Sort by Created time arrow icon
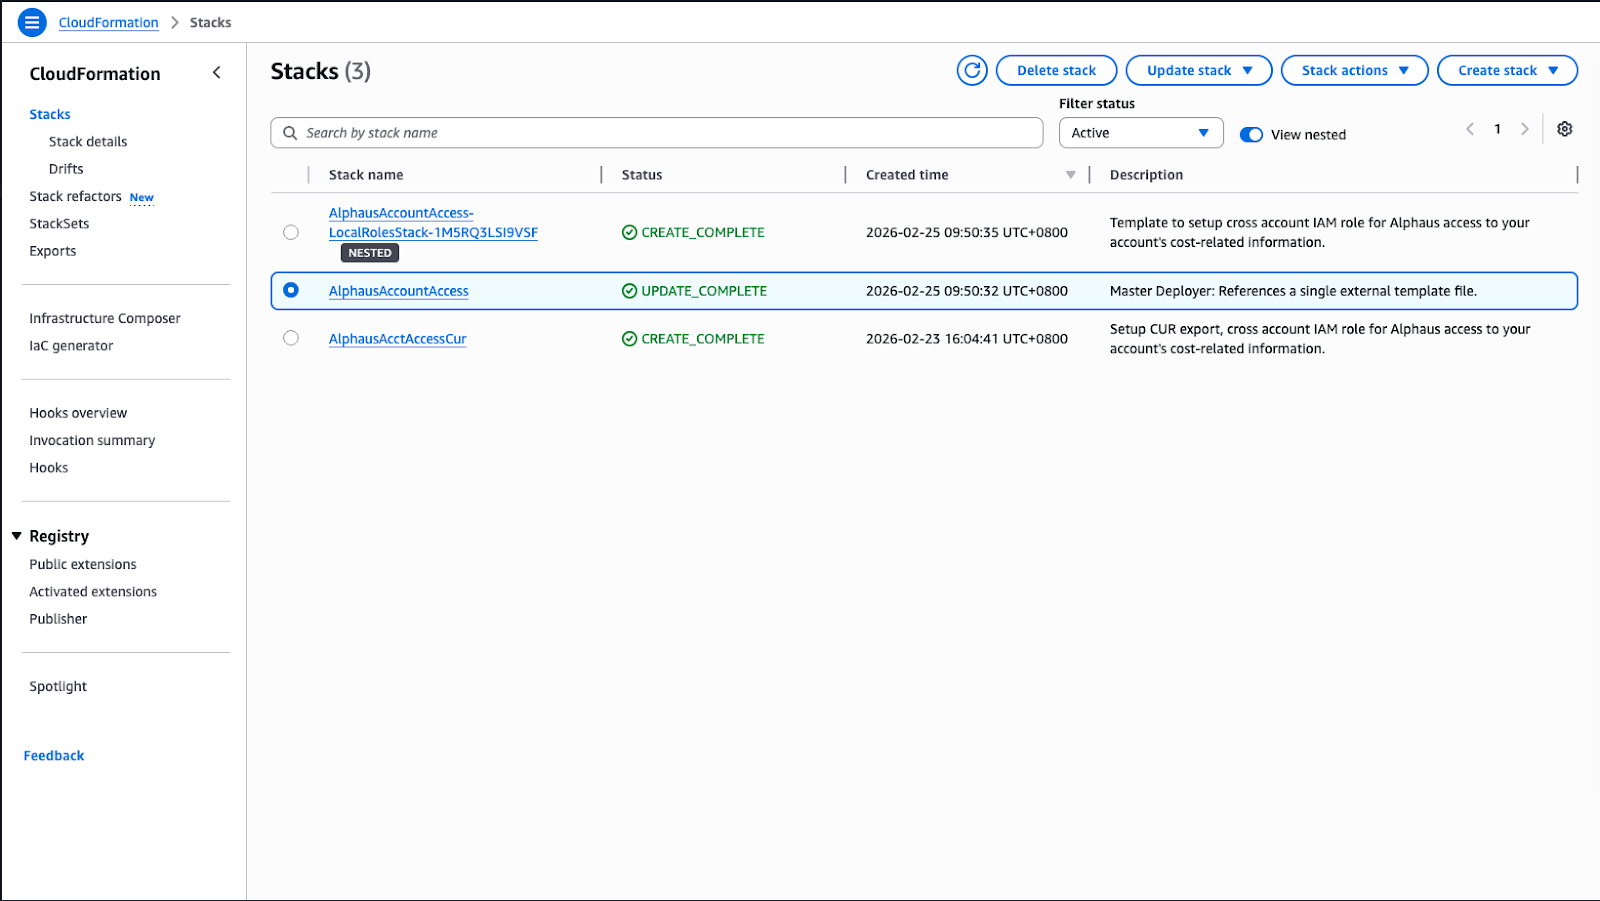The height and width of the screenshot is (901, 1600). [x=1070, y=175]
